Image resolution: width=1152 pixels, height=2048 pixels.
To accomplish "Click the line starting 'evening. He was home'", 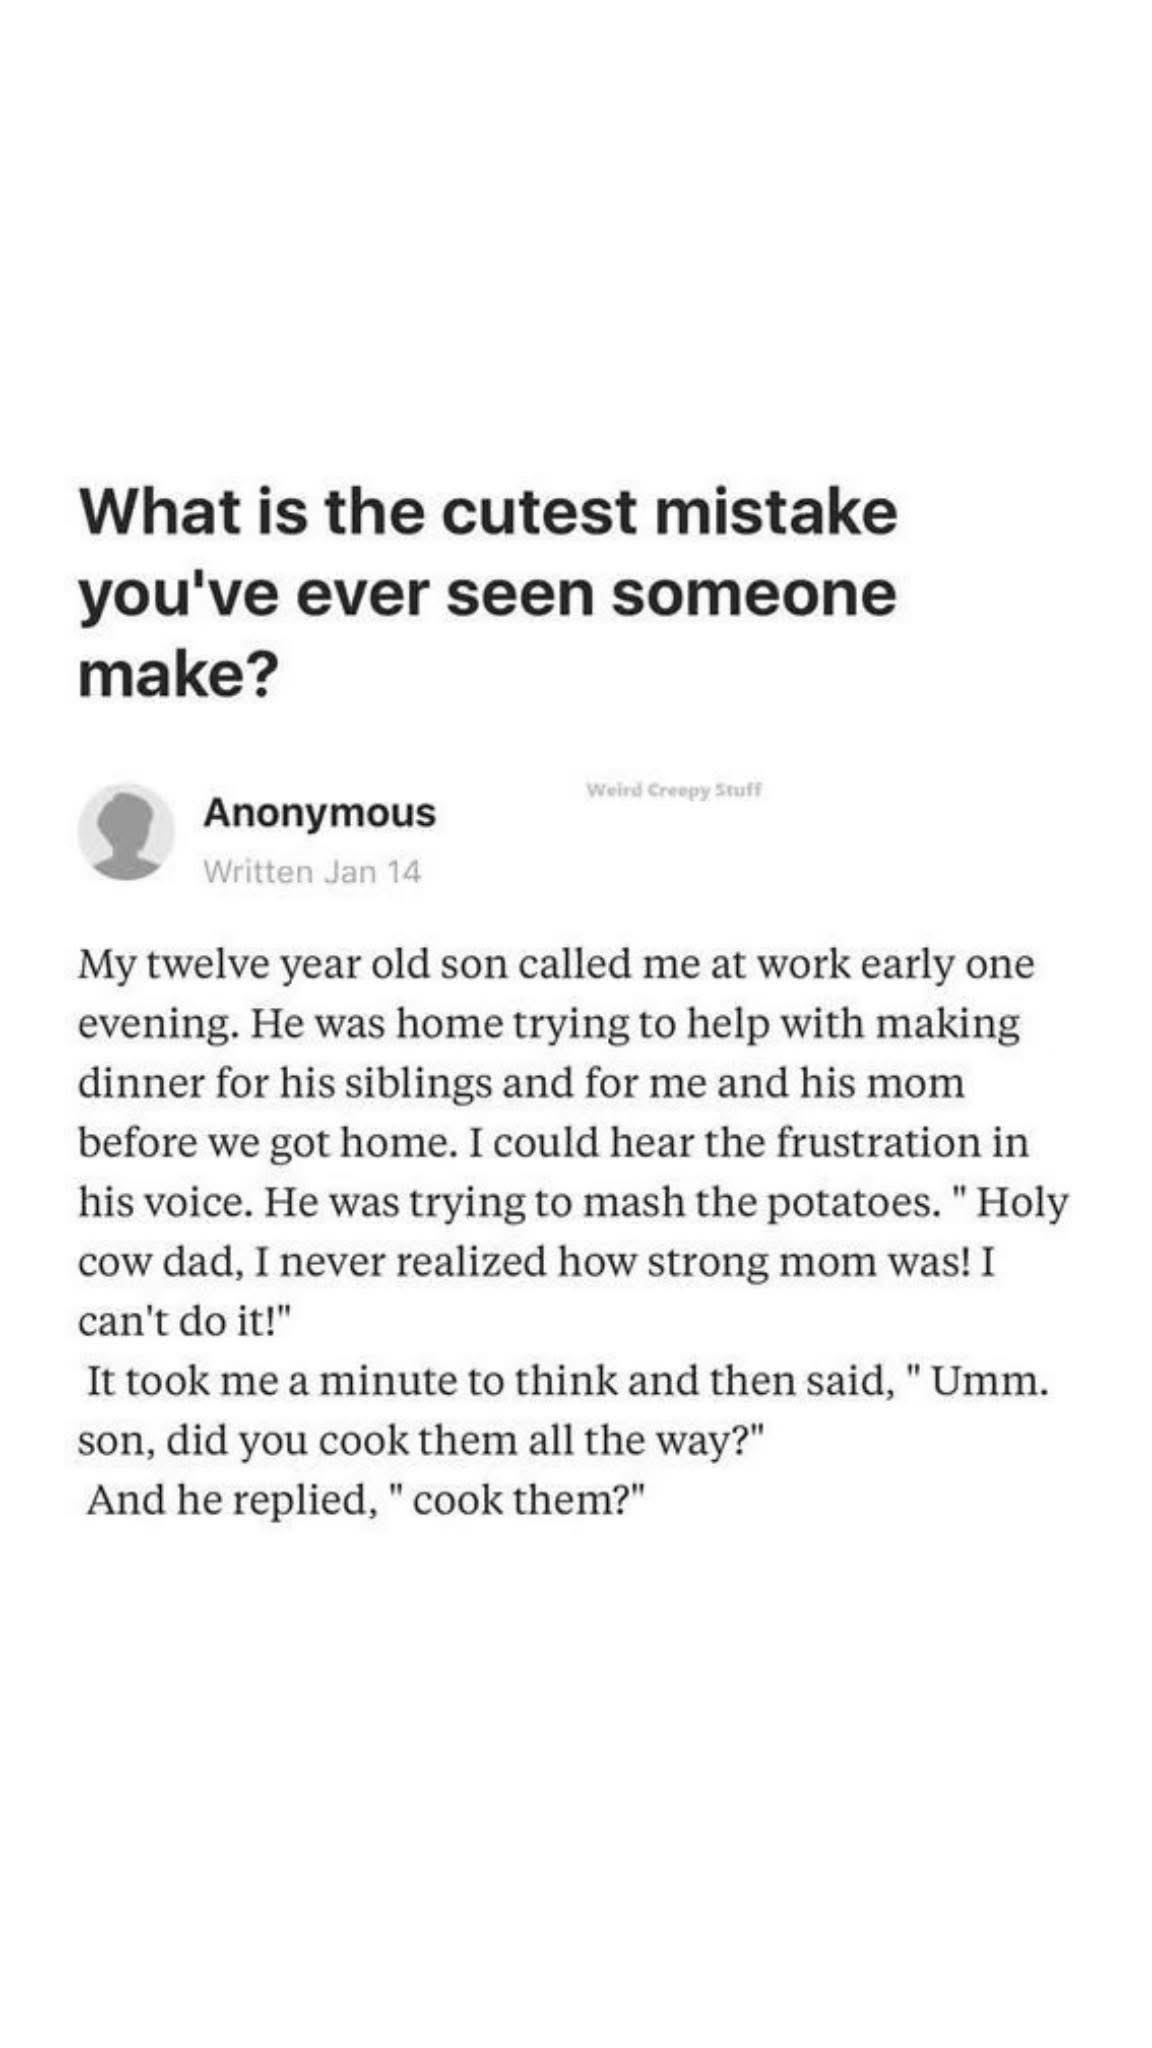I will point(549,1024).
